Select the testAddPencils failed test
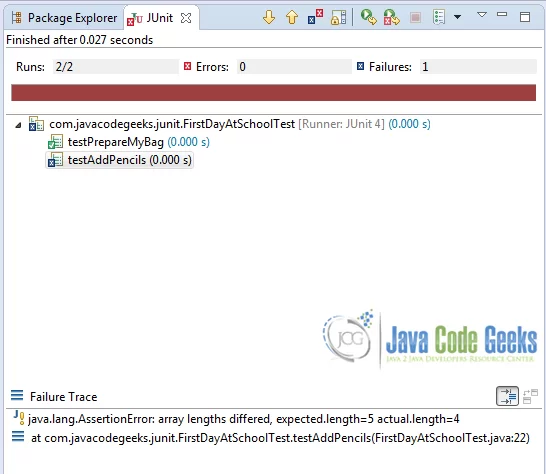 click(120, 160)
